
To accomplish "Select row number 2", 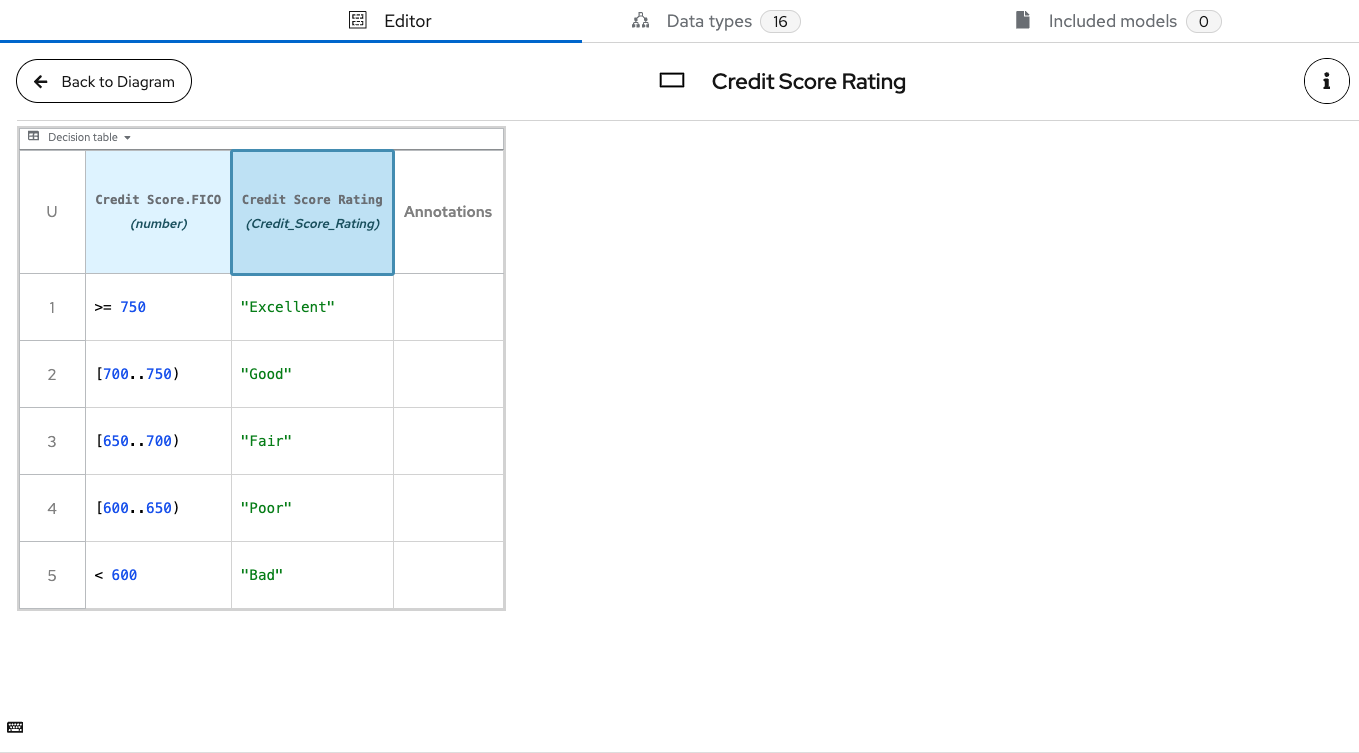I will coord(52,374).
